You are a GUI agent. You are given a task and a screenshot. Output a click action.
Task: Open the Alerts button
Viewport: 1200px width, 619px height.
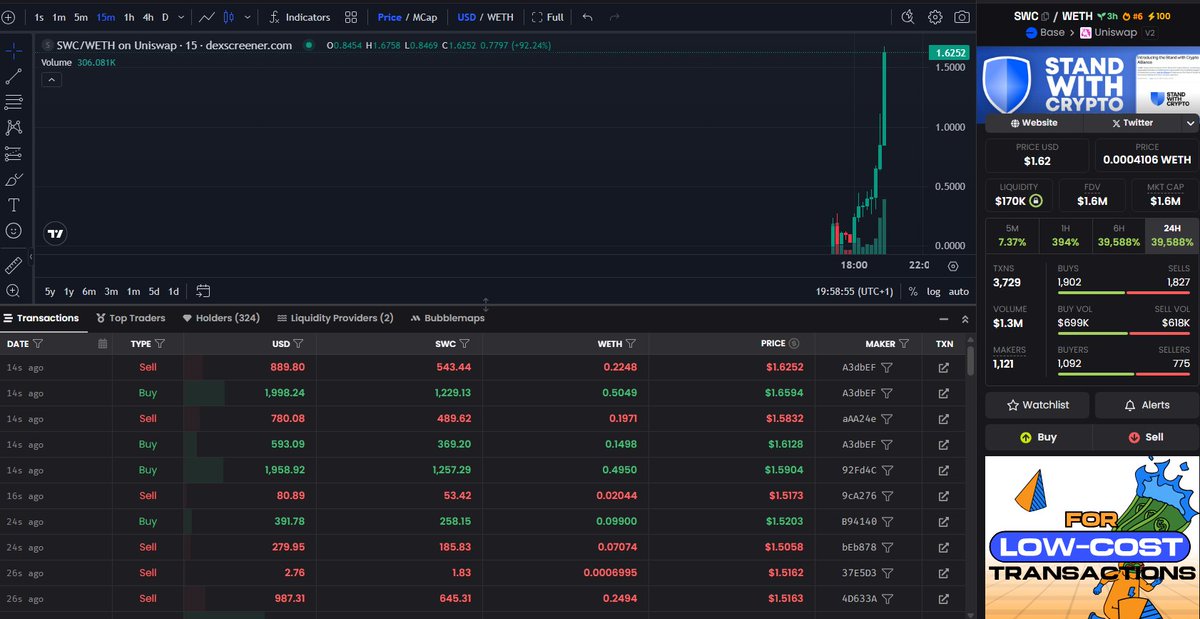[x=1146, y=405]
